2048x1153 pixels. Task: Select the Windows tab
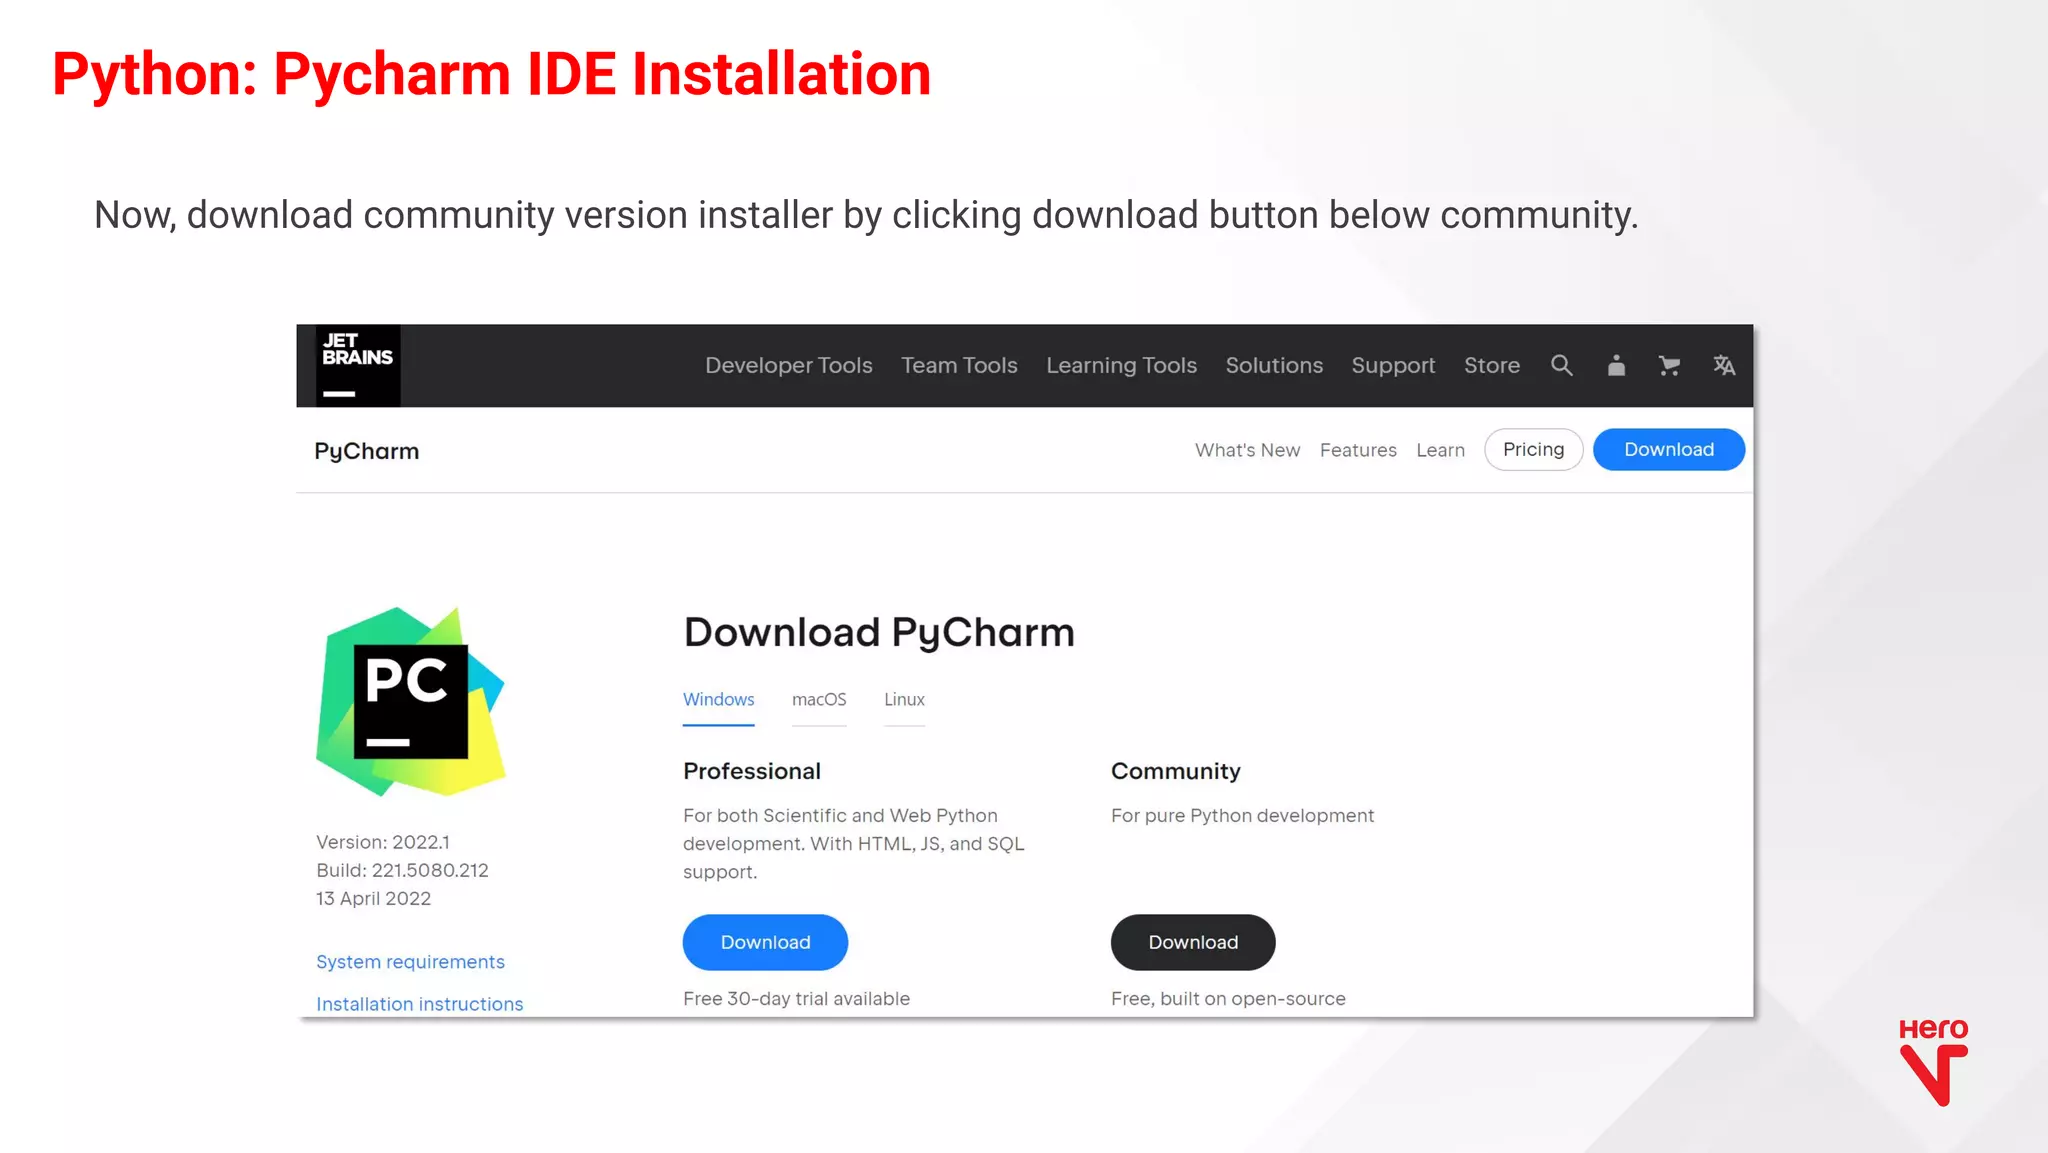point(718,700)
